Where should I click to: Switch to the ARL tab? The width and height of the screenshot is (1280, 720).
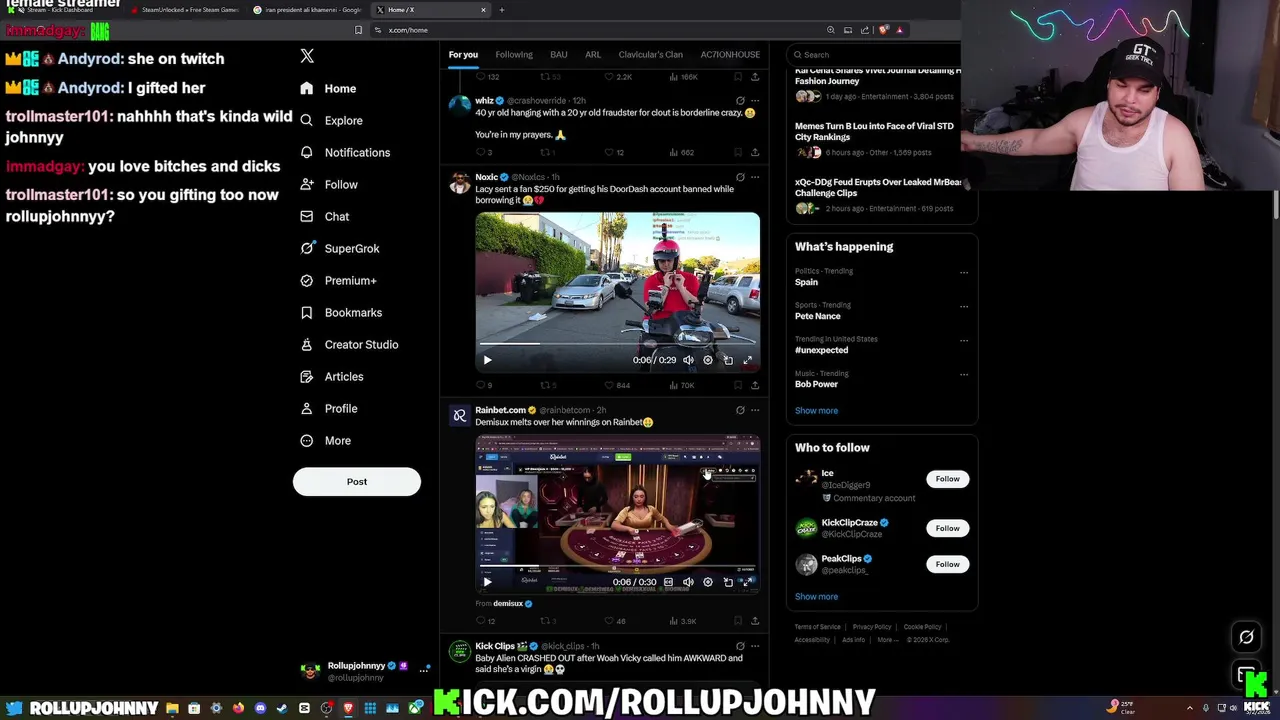593,54
